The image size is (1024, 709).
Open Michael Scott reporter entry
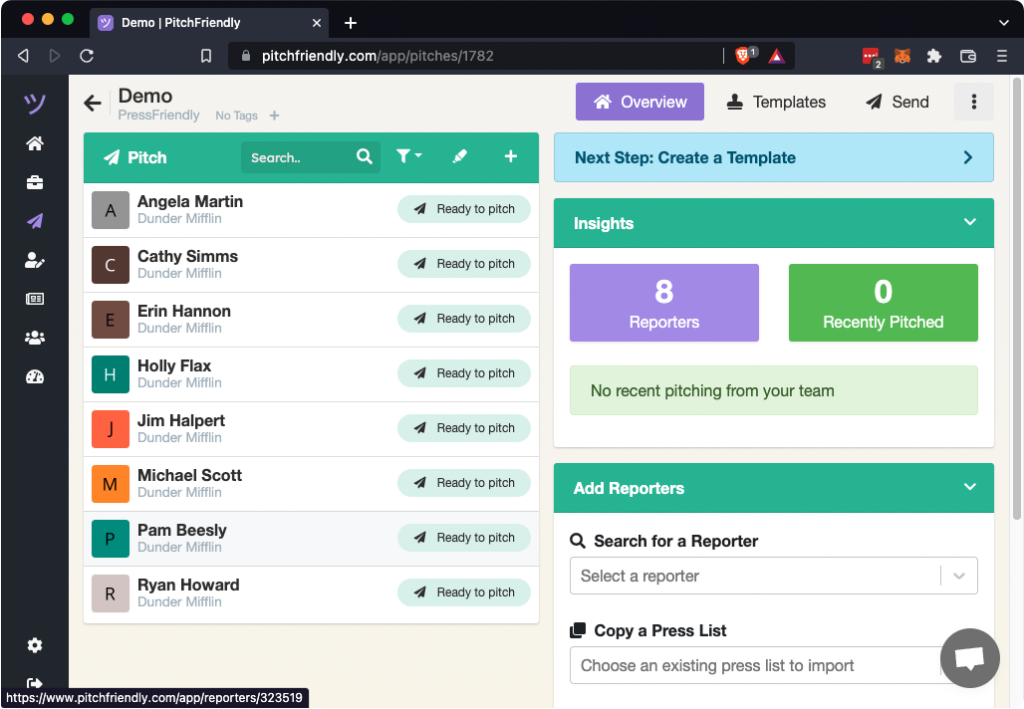(189, 476)
